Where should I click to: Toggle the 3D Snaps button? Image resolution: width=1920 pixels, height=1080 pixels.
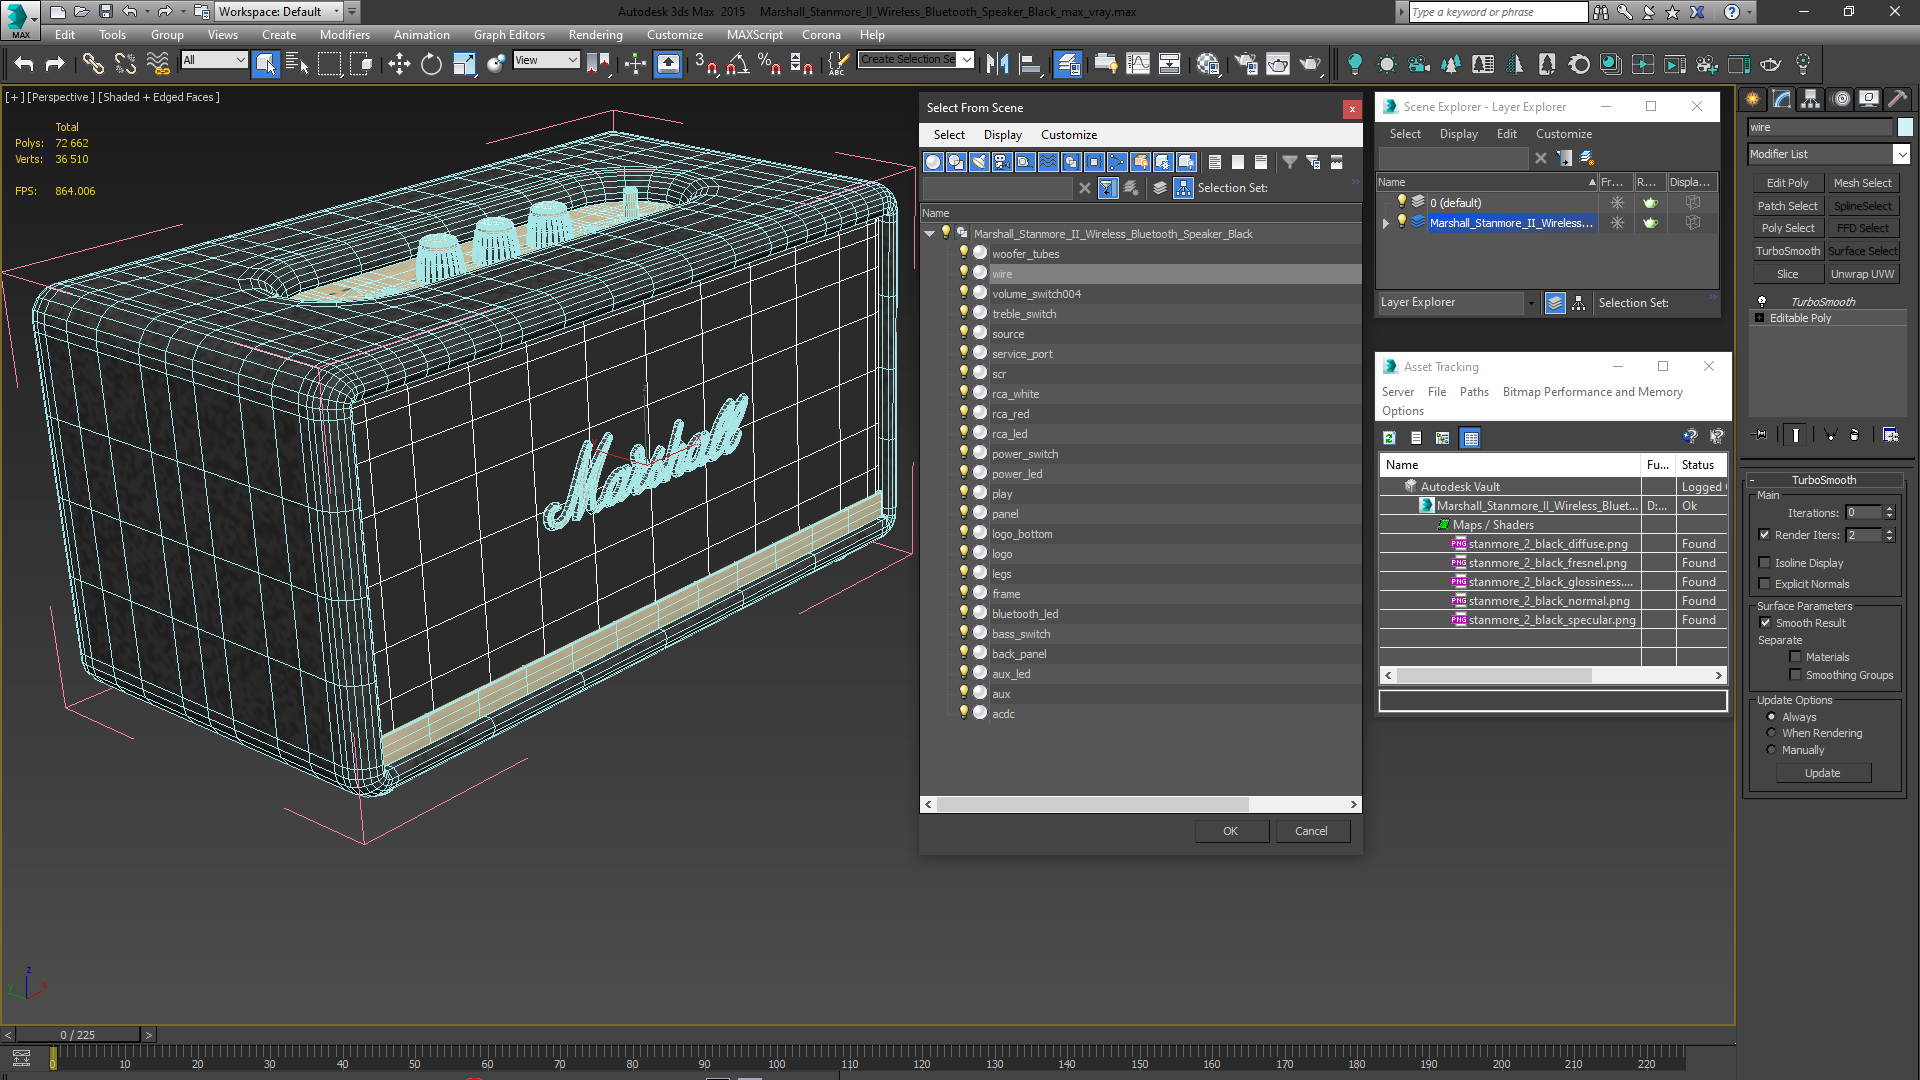tap(705, 64)
